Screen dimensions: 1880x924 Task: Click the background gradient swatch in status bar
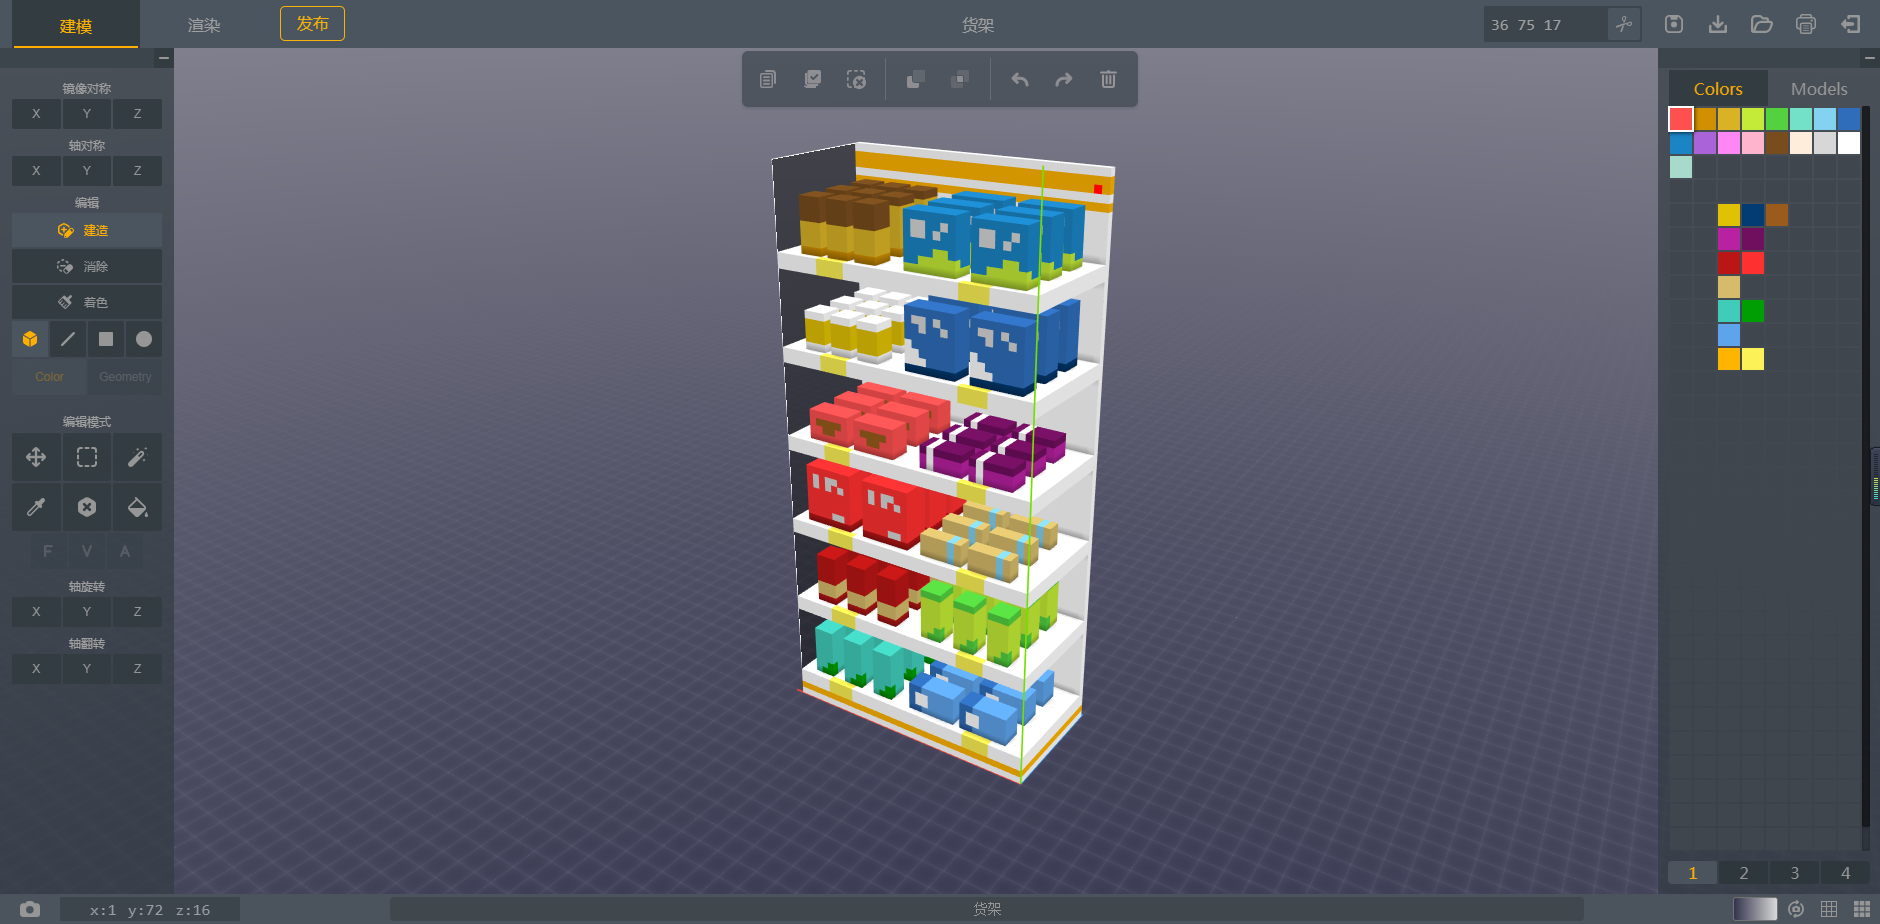click(x=1755, y=909)
